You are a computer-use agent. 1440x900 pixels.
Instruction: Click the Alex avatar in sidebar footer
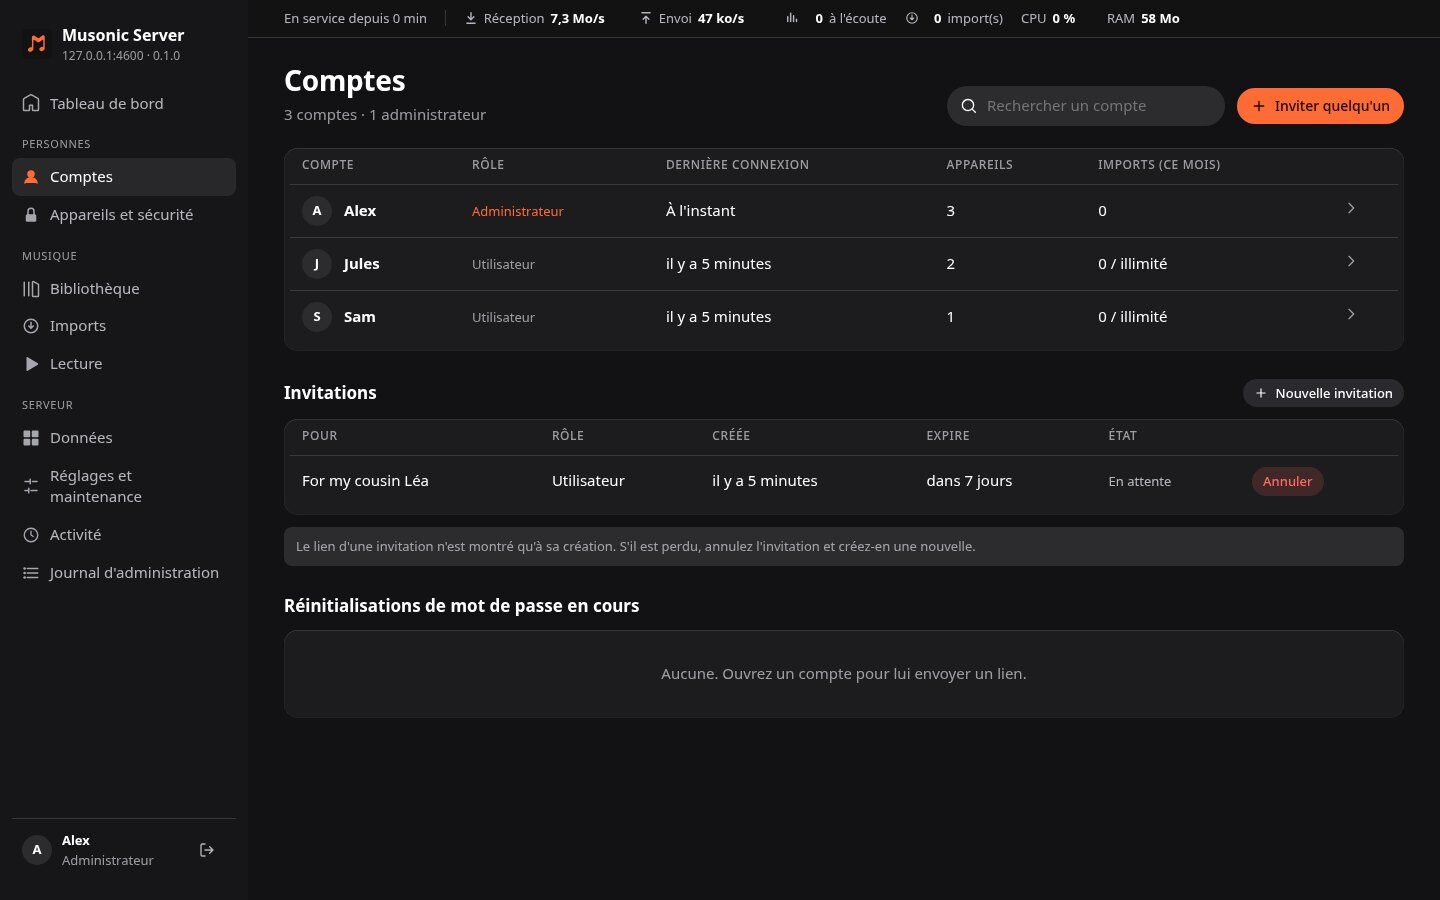point(37,850)
